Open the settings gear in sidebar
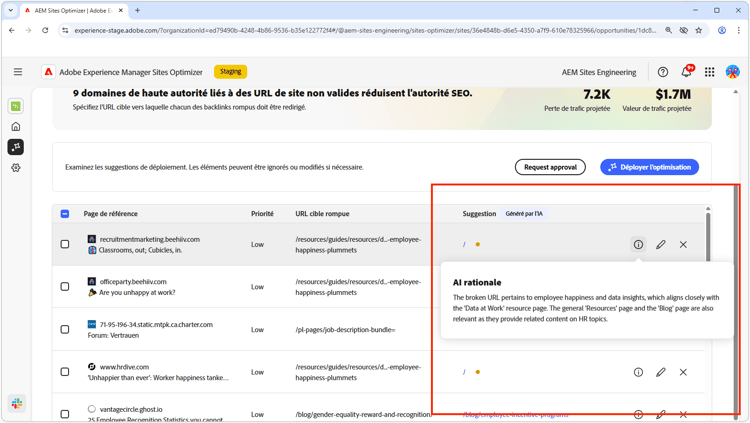This screenshot has width=750, height=423. (x=16, y=168)
